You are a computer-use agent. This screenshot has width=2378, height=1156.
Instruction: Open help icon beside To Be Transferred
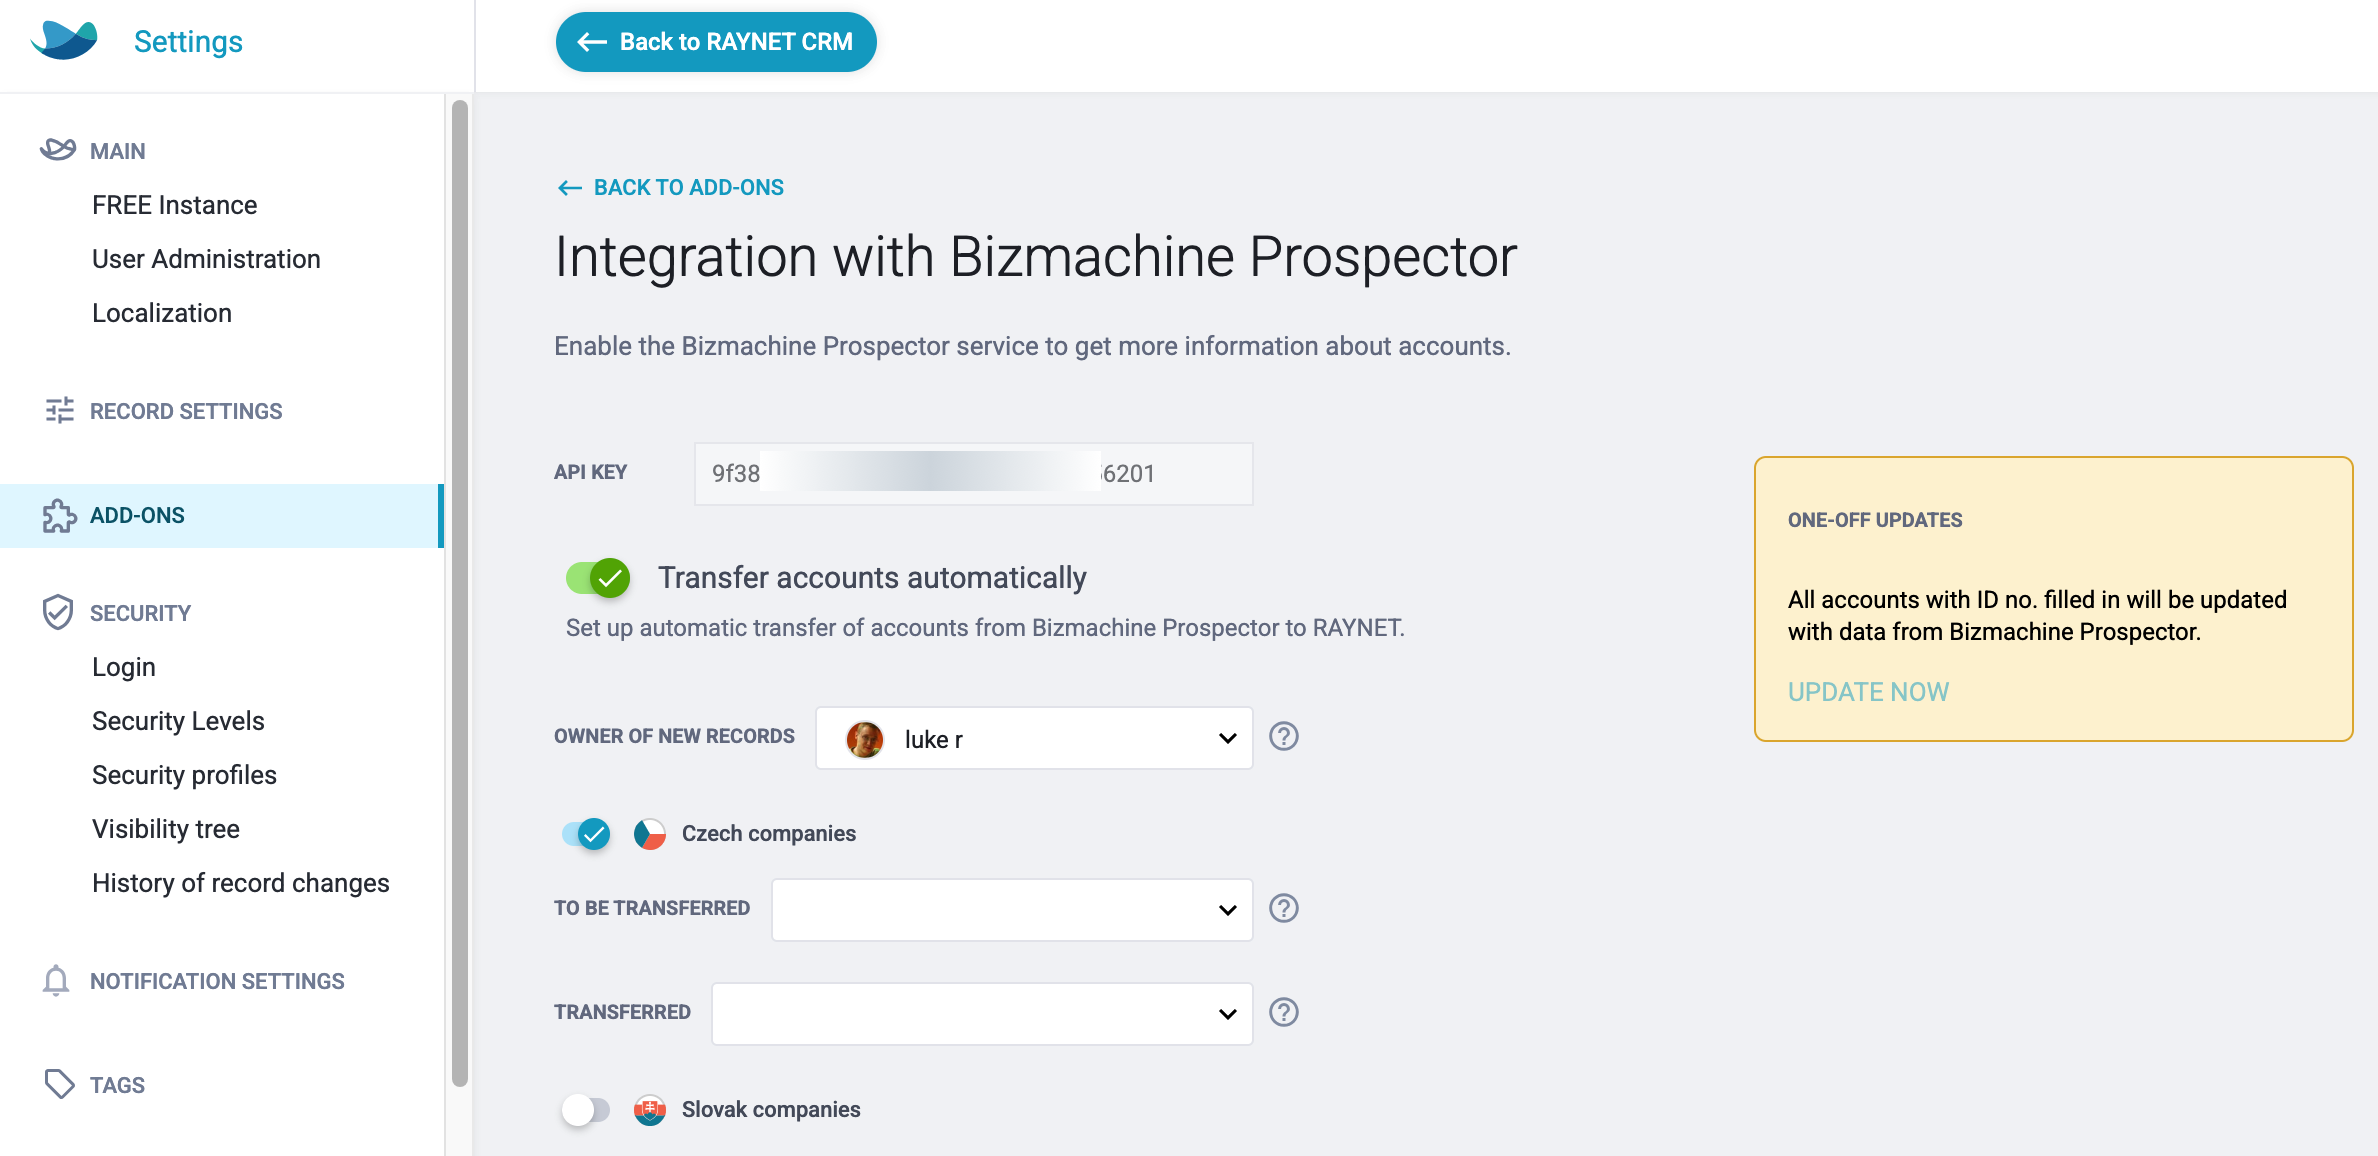(1284, 909)
